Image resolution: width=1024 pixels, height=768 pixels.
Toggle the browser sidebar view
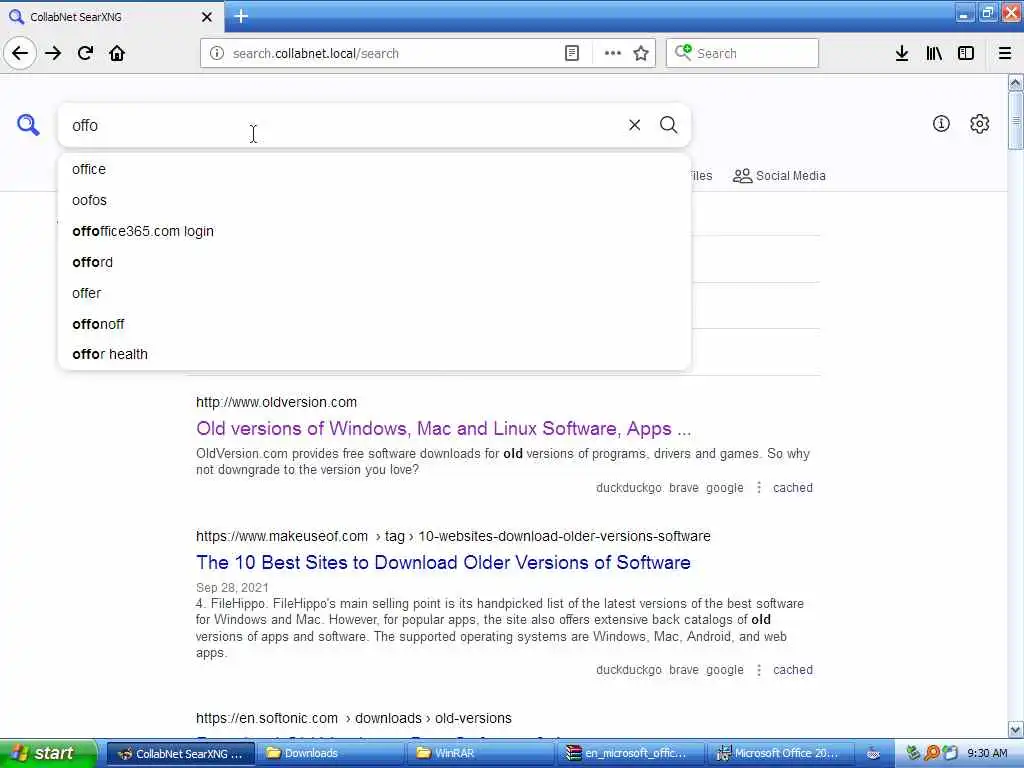pos(966,53)
